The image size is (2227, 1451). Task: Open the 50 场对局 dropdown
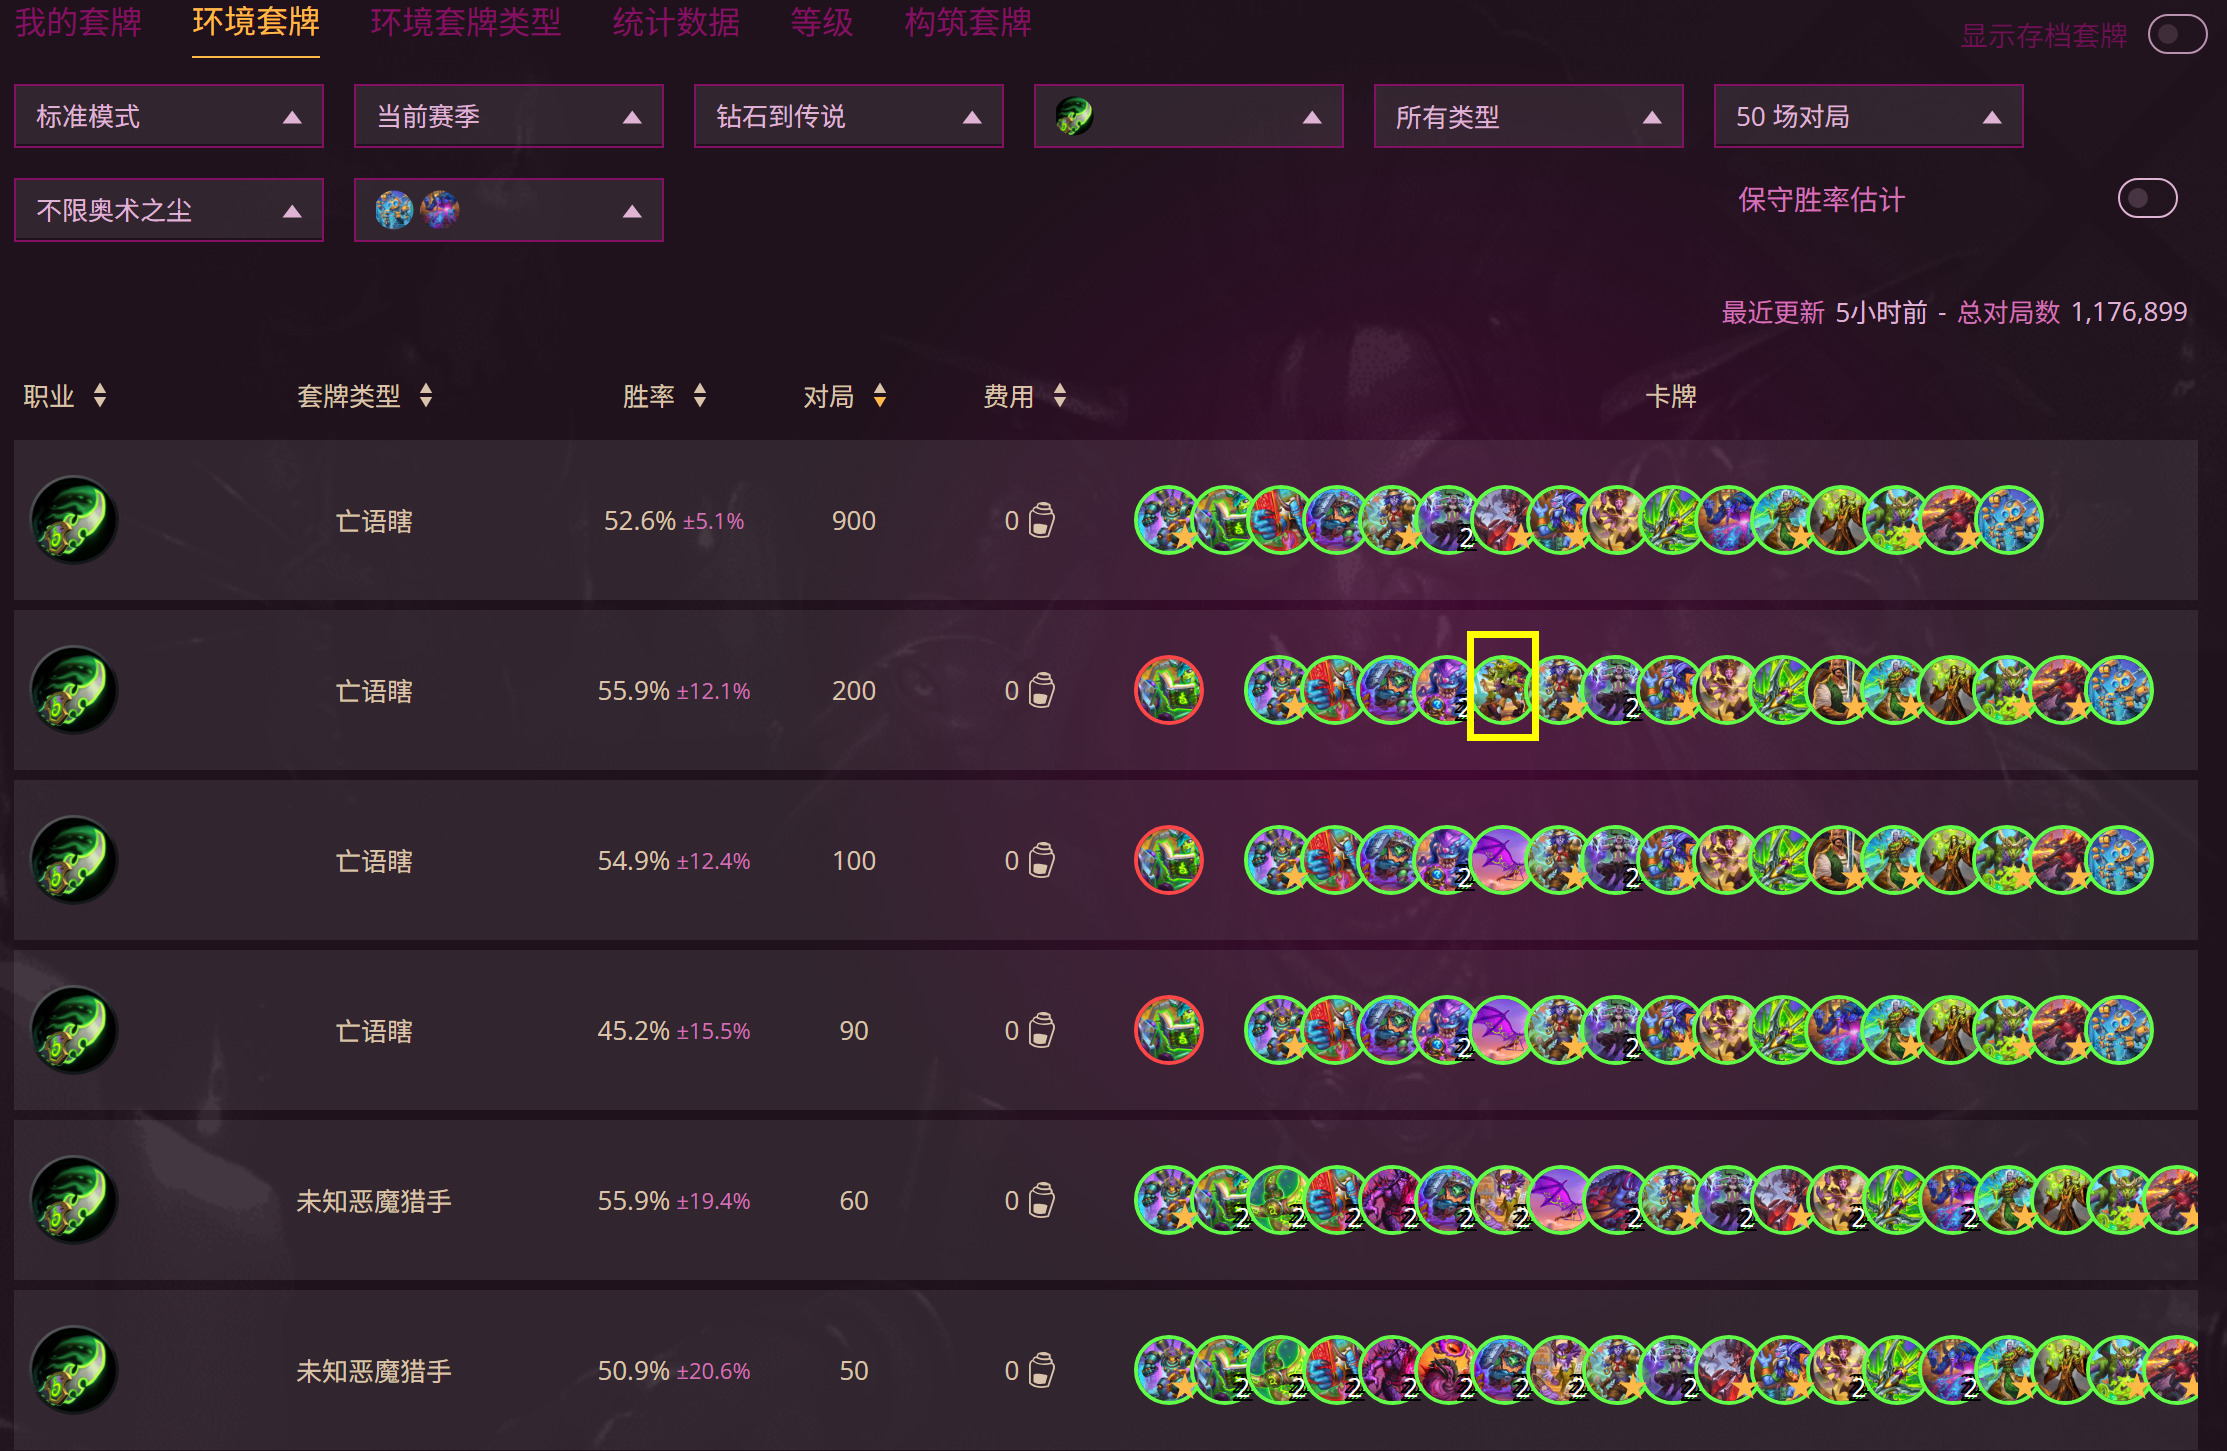click(1869, 116)
